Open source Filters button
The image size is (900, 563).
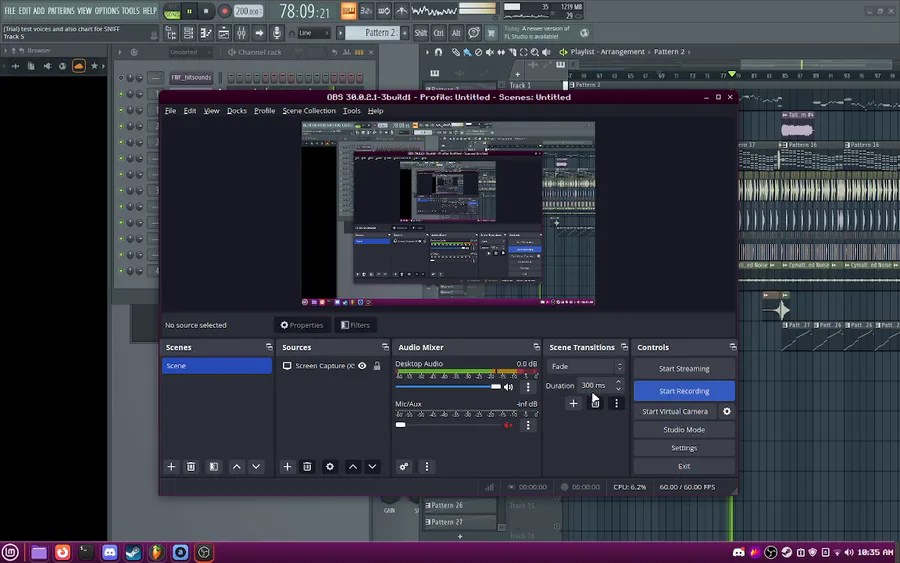pyautogui.click(x=355, y=325)
